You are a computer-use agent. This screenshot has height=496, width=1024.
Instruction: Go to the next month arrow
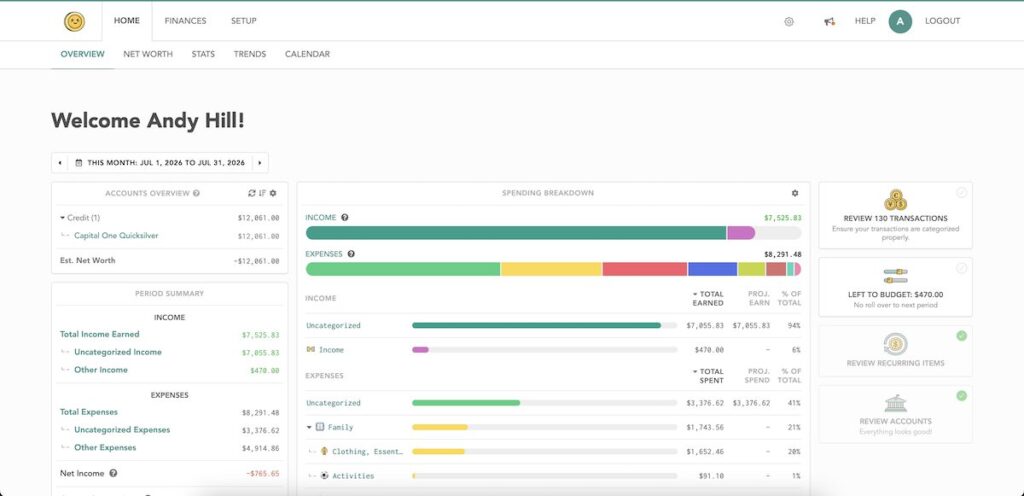pos(260,163)
